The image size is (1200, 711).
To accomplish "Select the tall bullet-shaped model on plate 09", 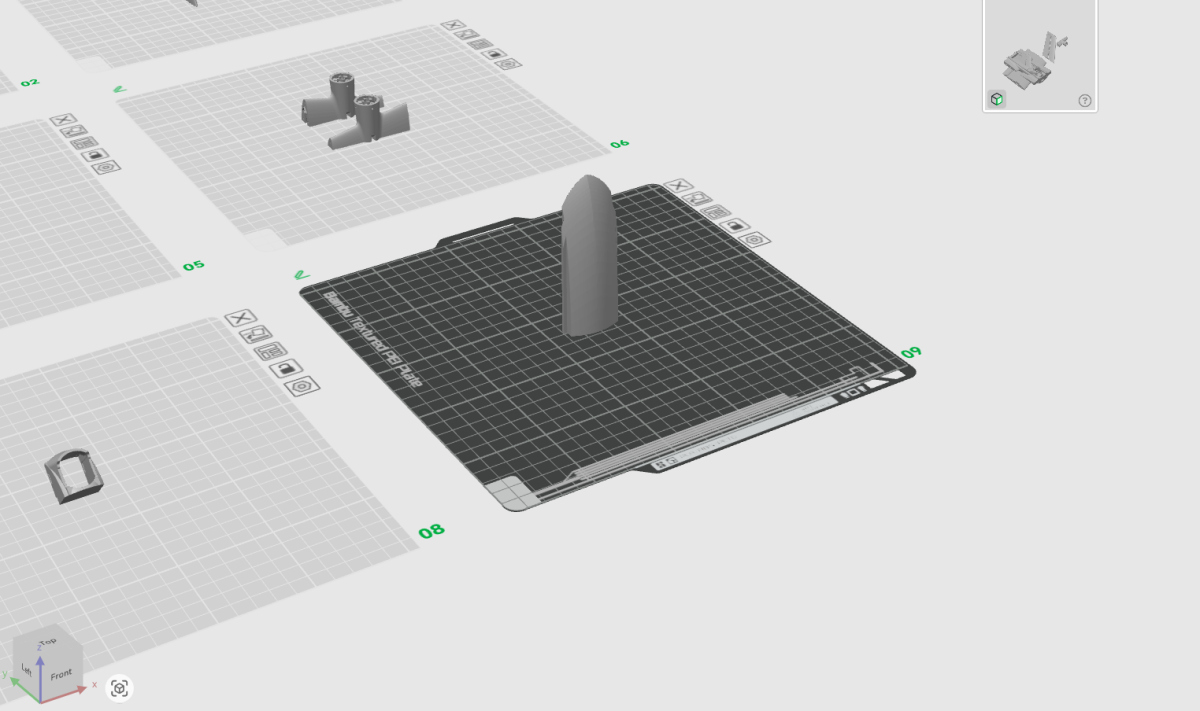I will pyautogui.click(x=592, y=258).
